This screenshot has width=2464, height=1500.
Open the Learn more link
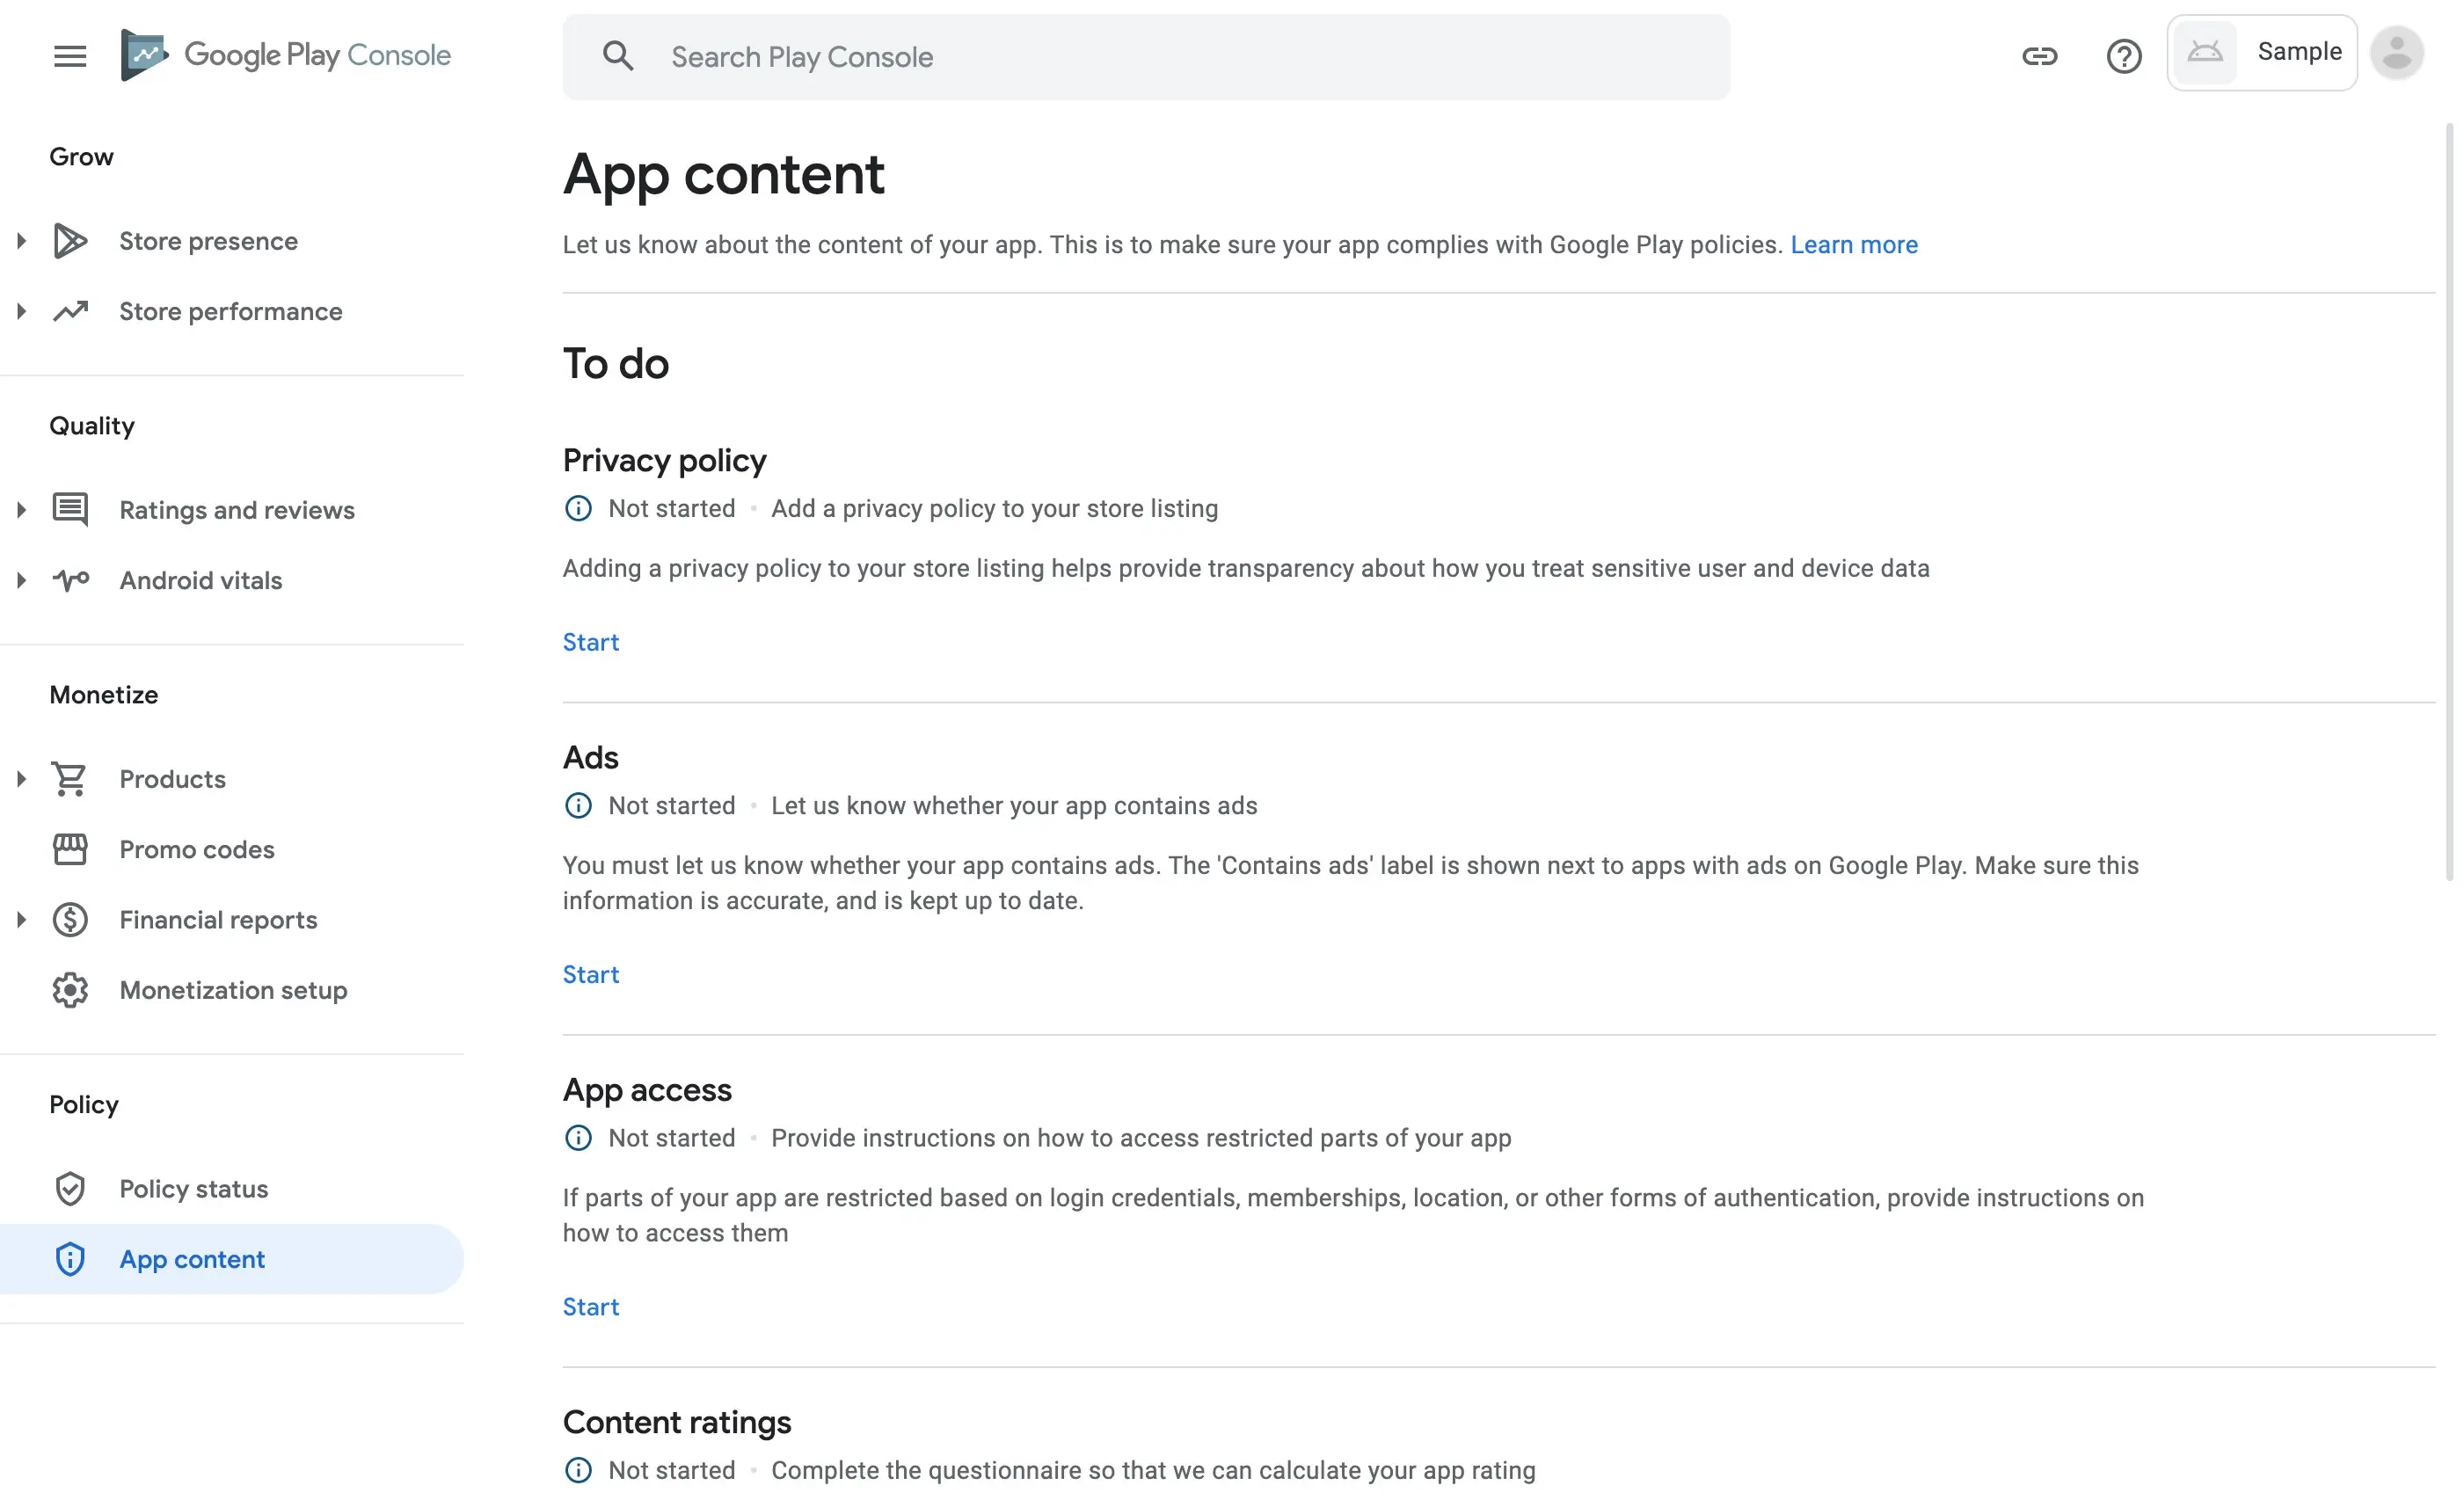point(1853,245)
